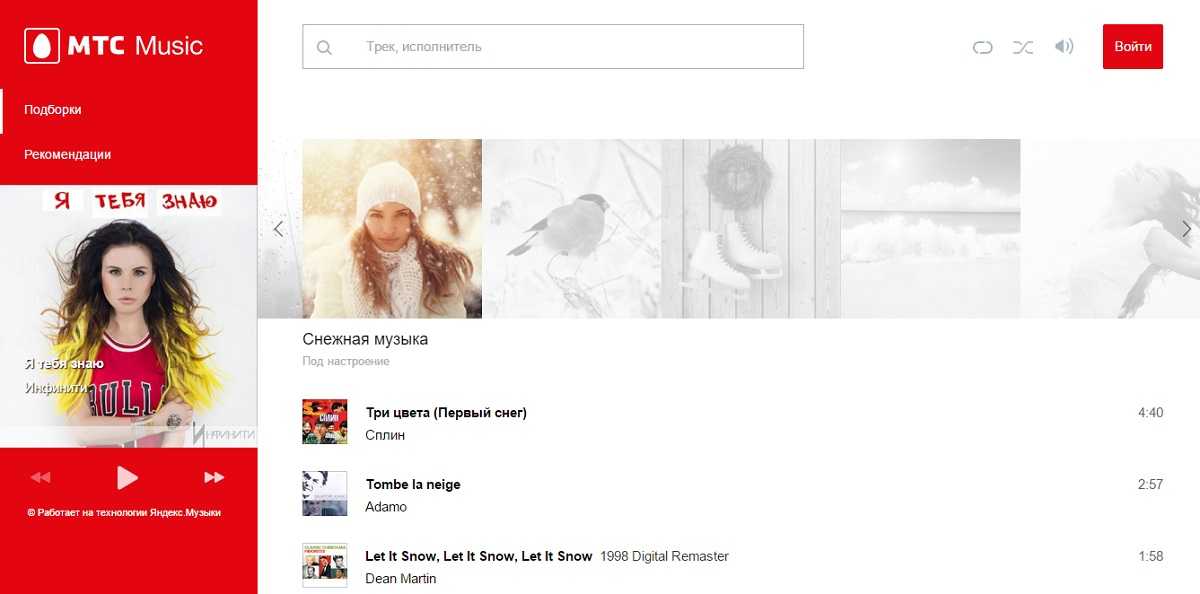Click the Tombe la neige album cover
Viewport: 1200px width, 594px height.
[324, 494]
